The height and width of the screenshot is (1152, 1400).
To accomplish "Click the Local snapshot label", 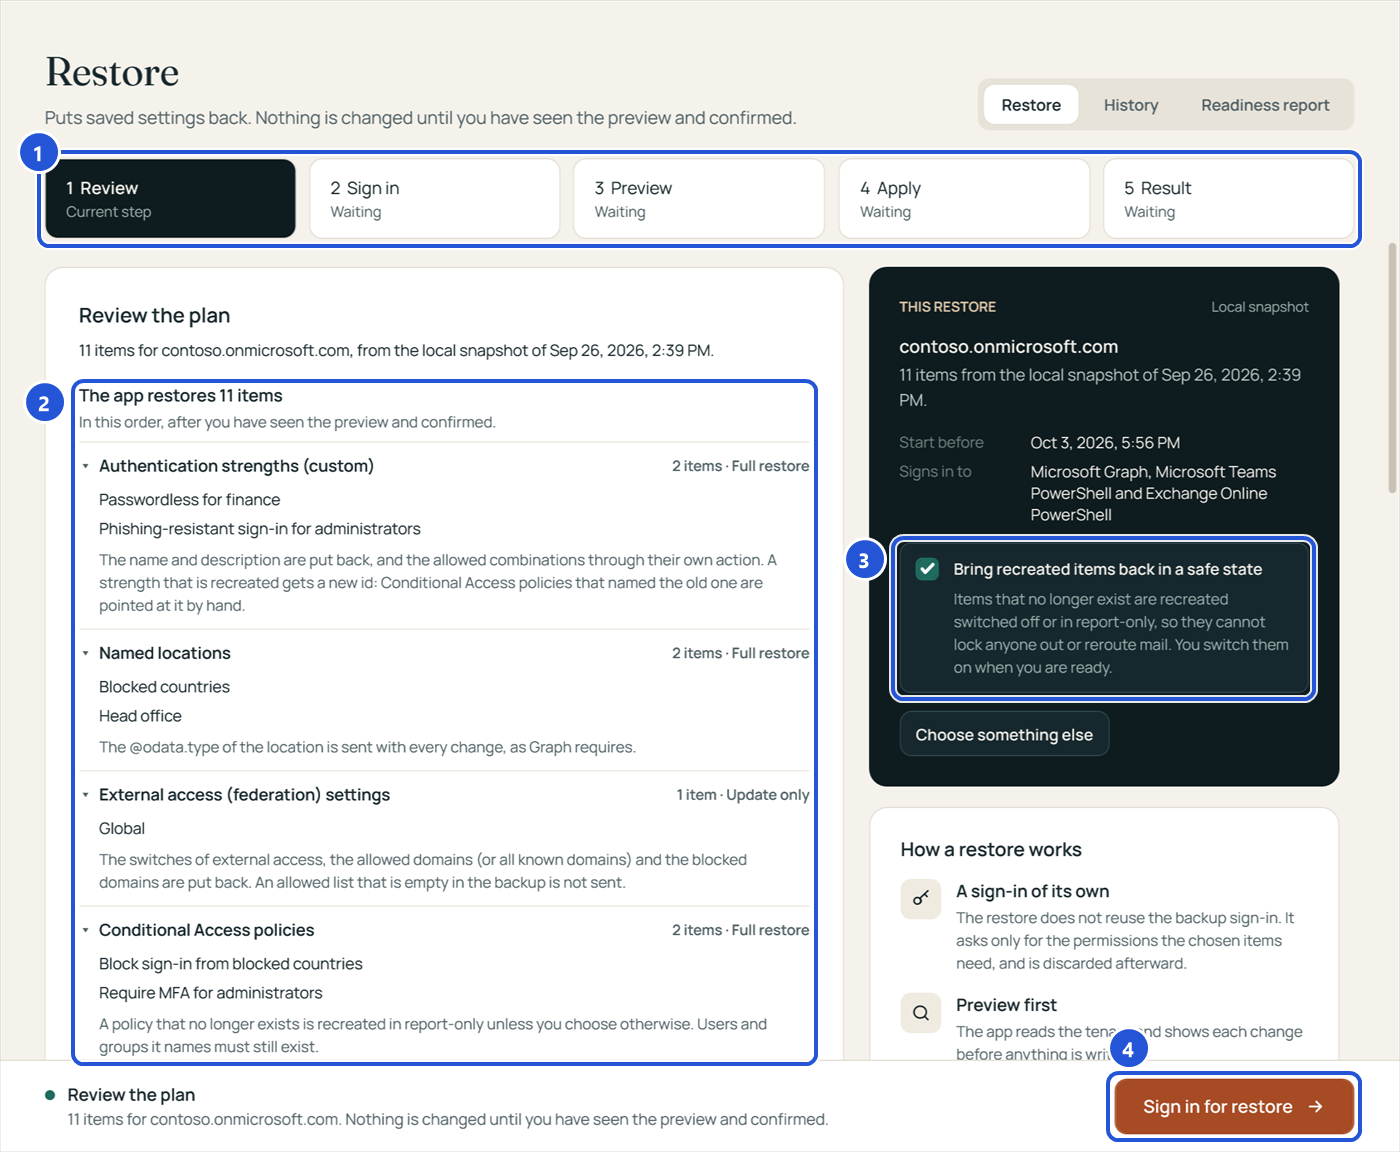I will (x=1260, y=307).
